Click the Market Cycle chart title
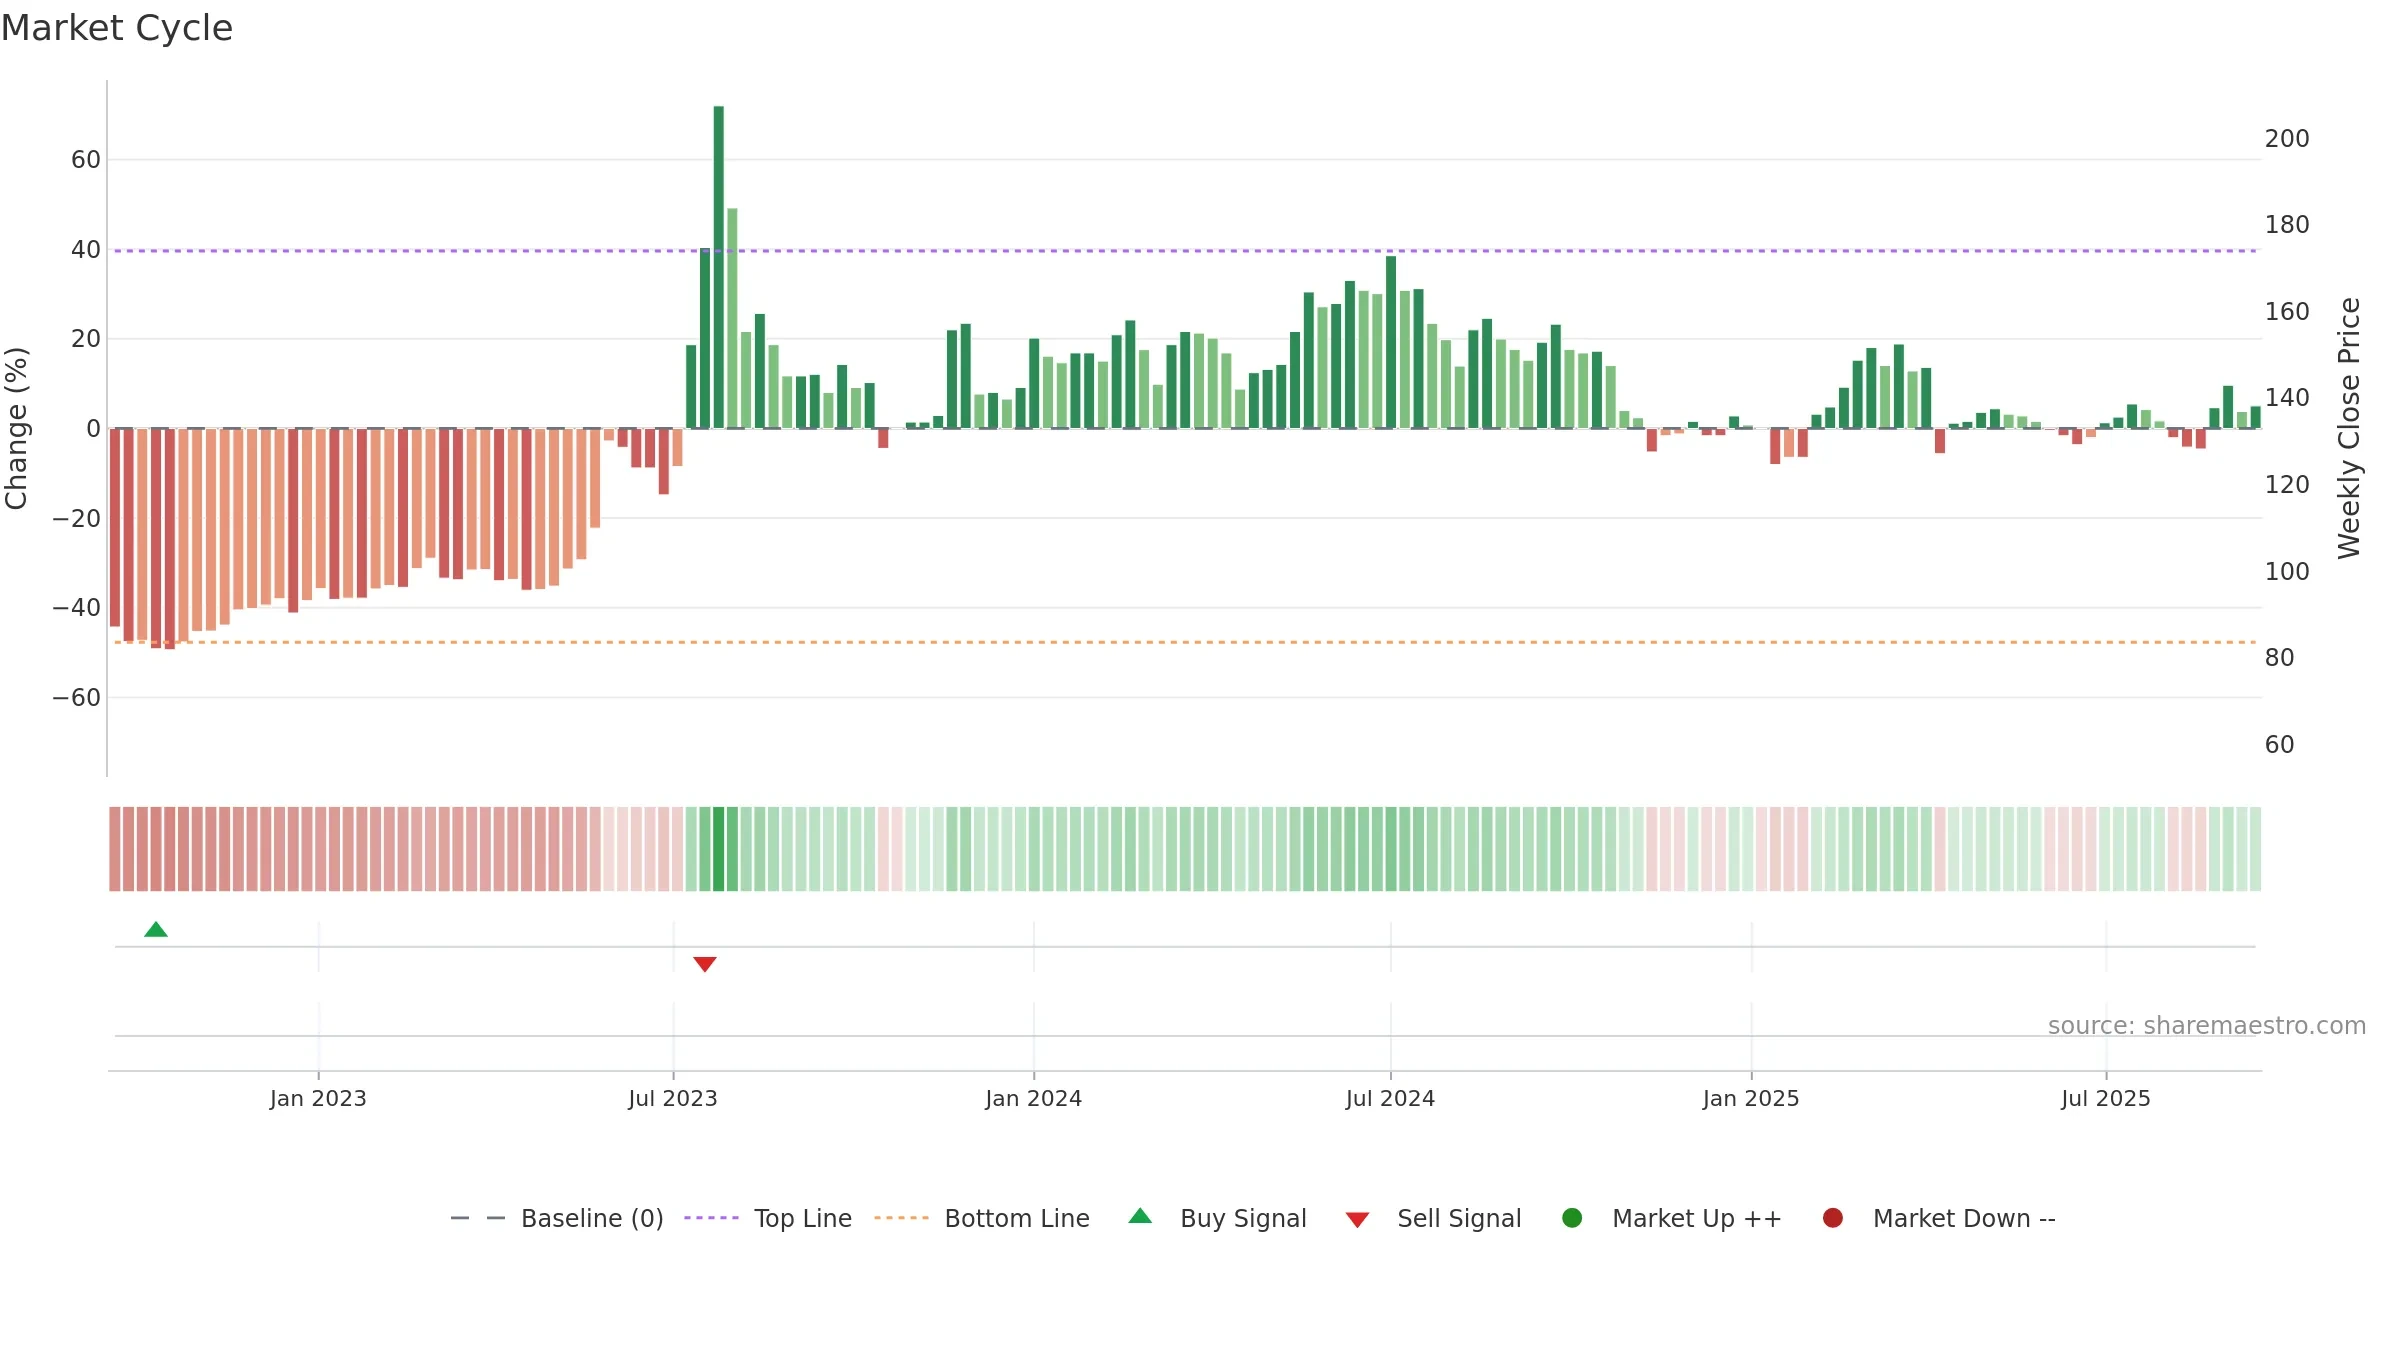Viewport: 2400px width, 1350px height. (117, 28)
